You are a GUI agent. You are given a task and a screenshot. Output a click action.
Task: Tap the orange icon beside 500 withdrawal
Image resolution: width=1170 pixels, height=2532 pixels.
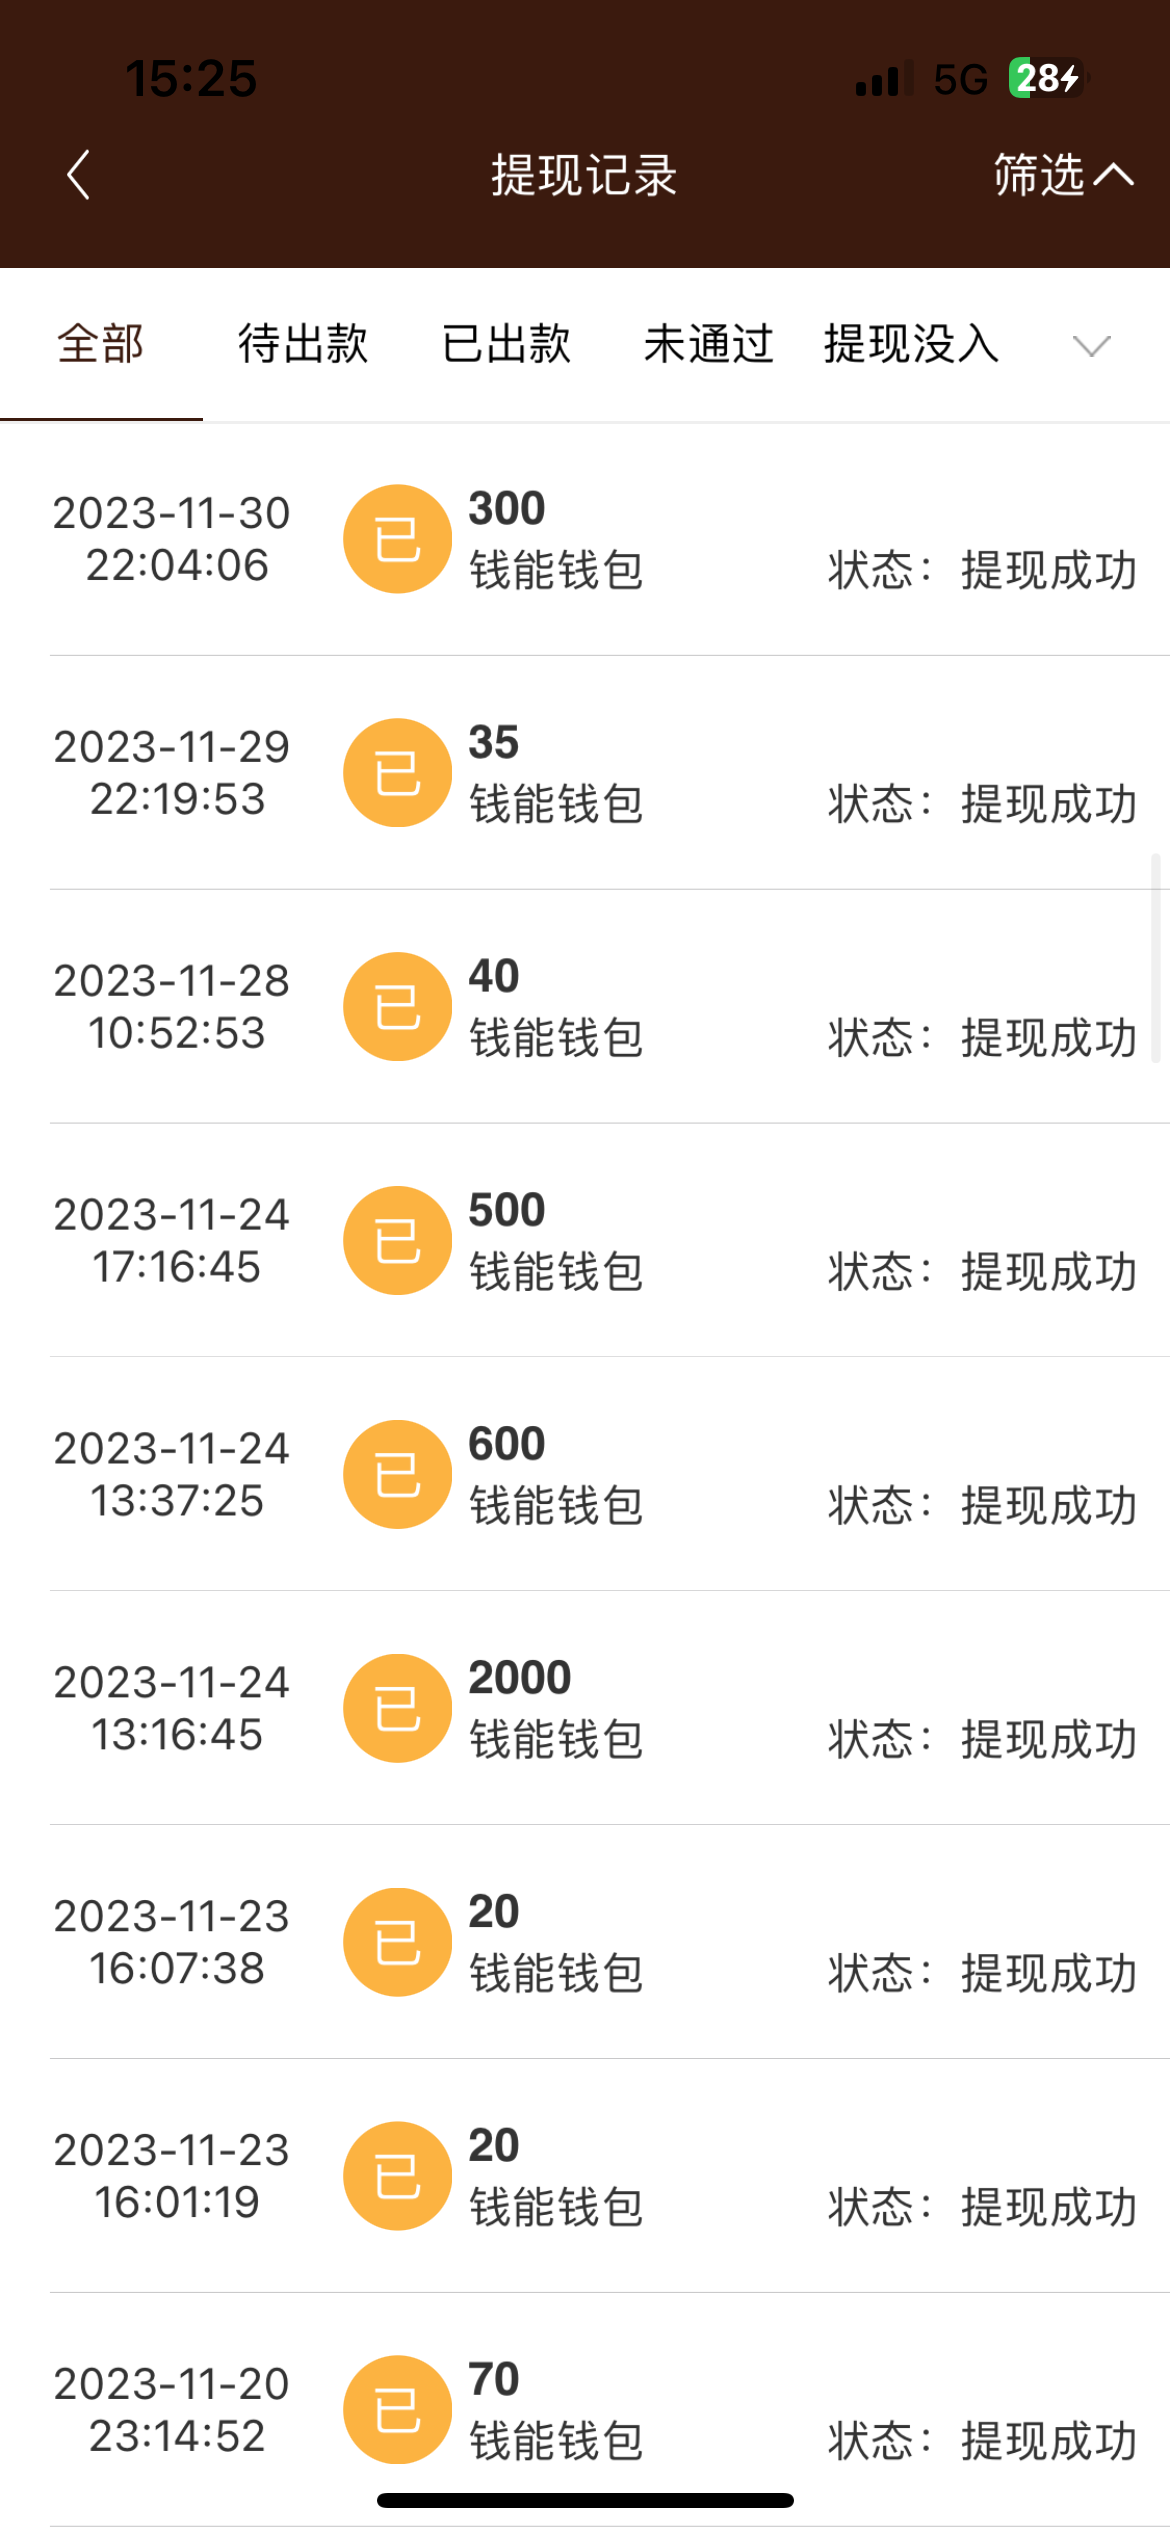397,1240
